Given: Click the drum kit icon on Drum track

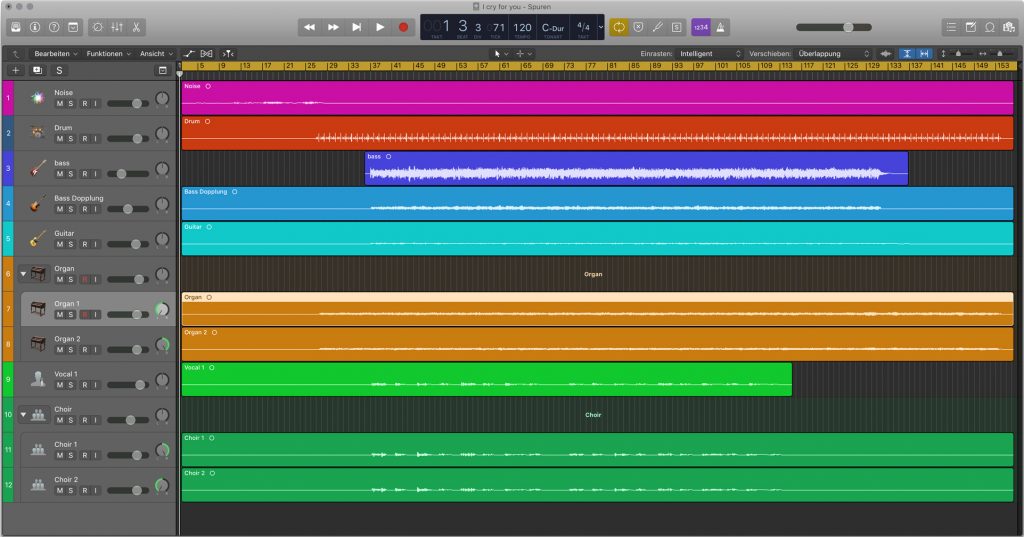Looking at the screenshot, I should (37, 133).
